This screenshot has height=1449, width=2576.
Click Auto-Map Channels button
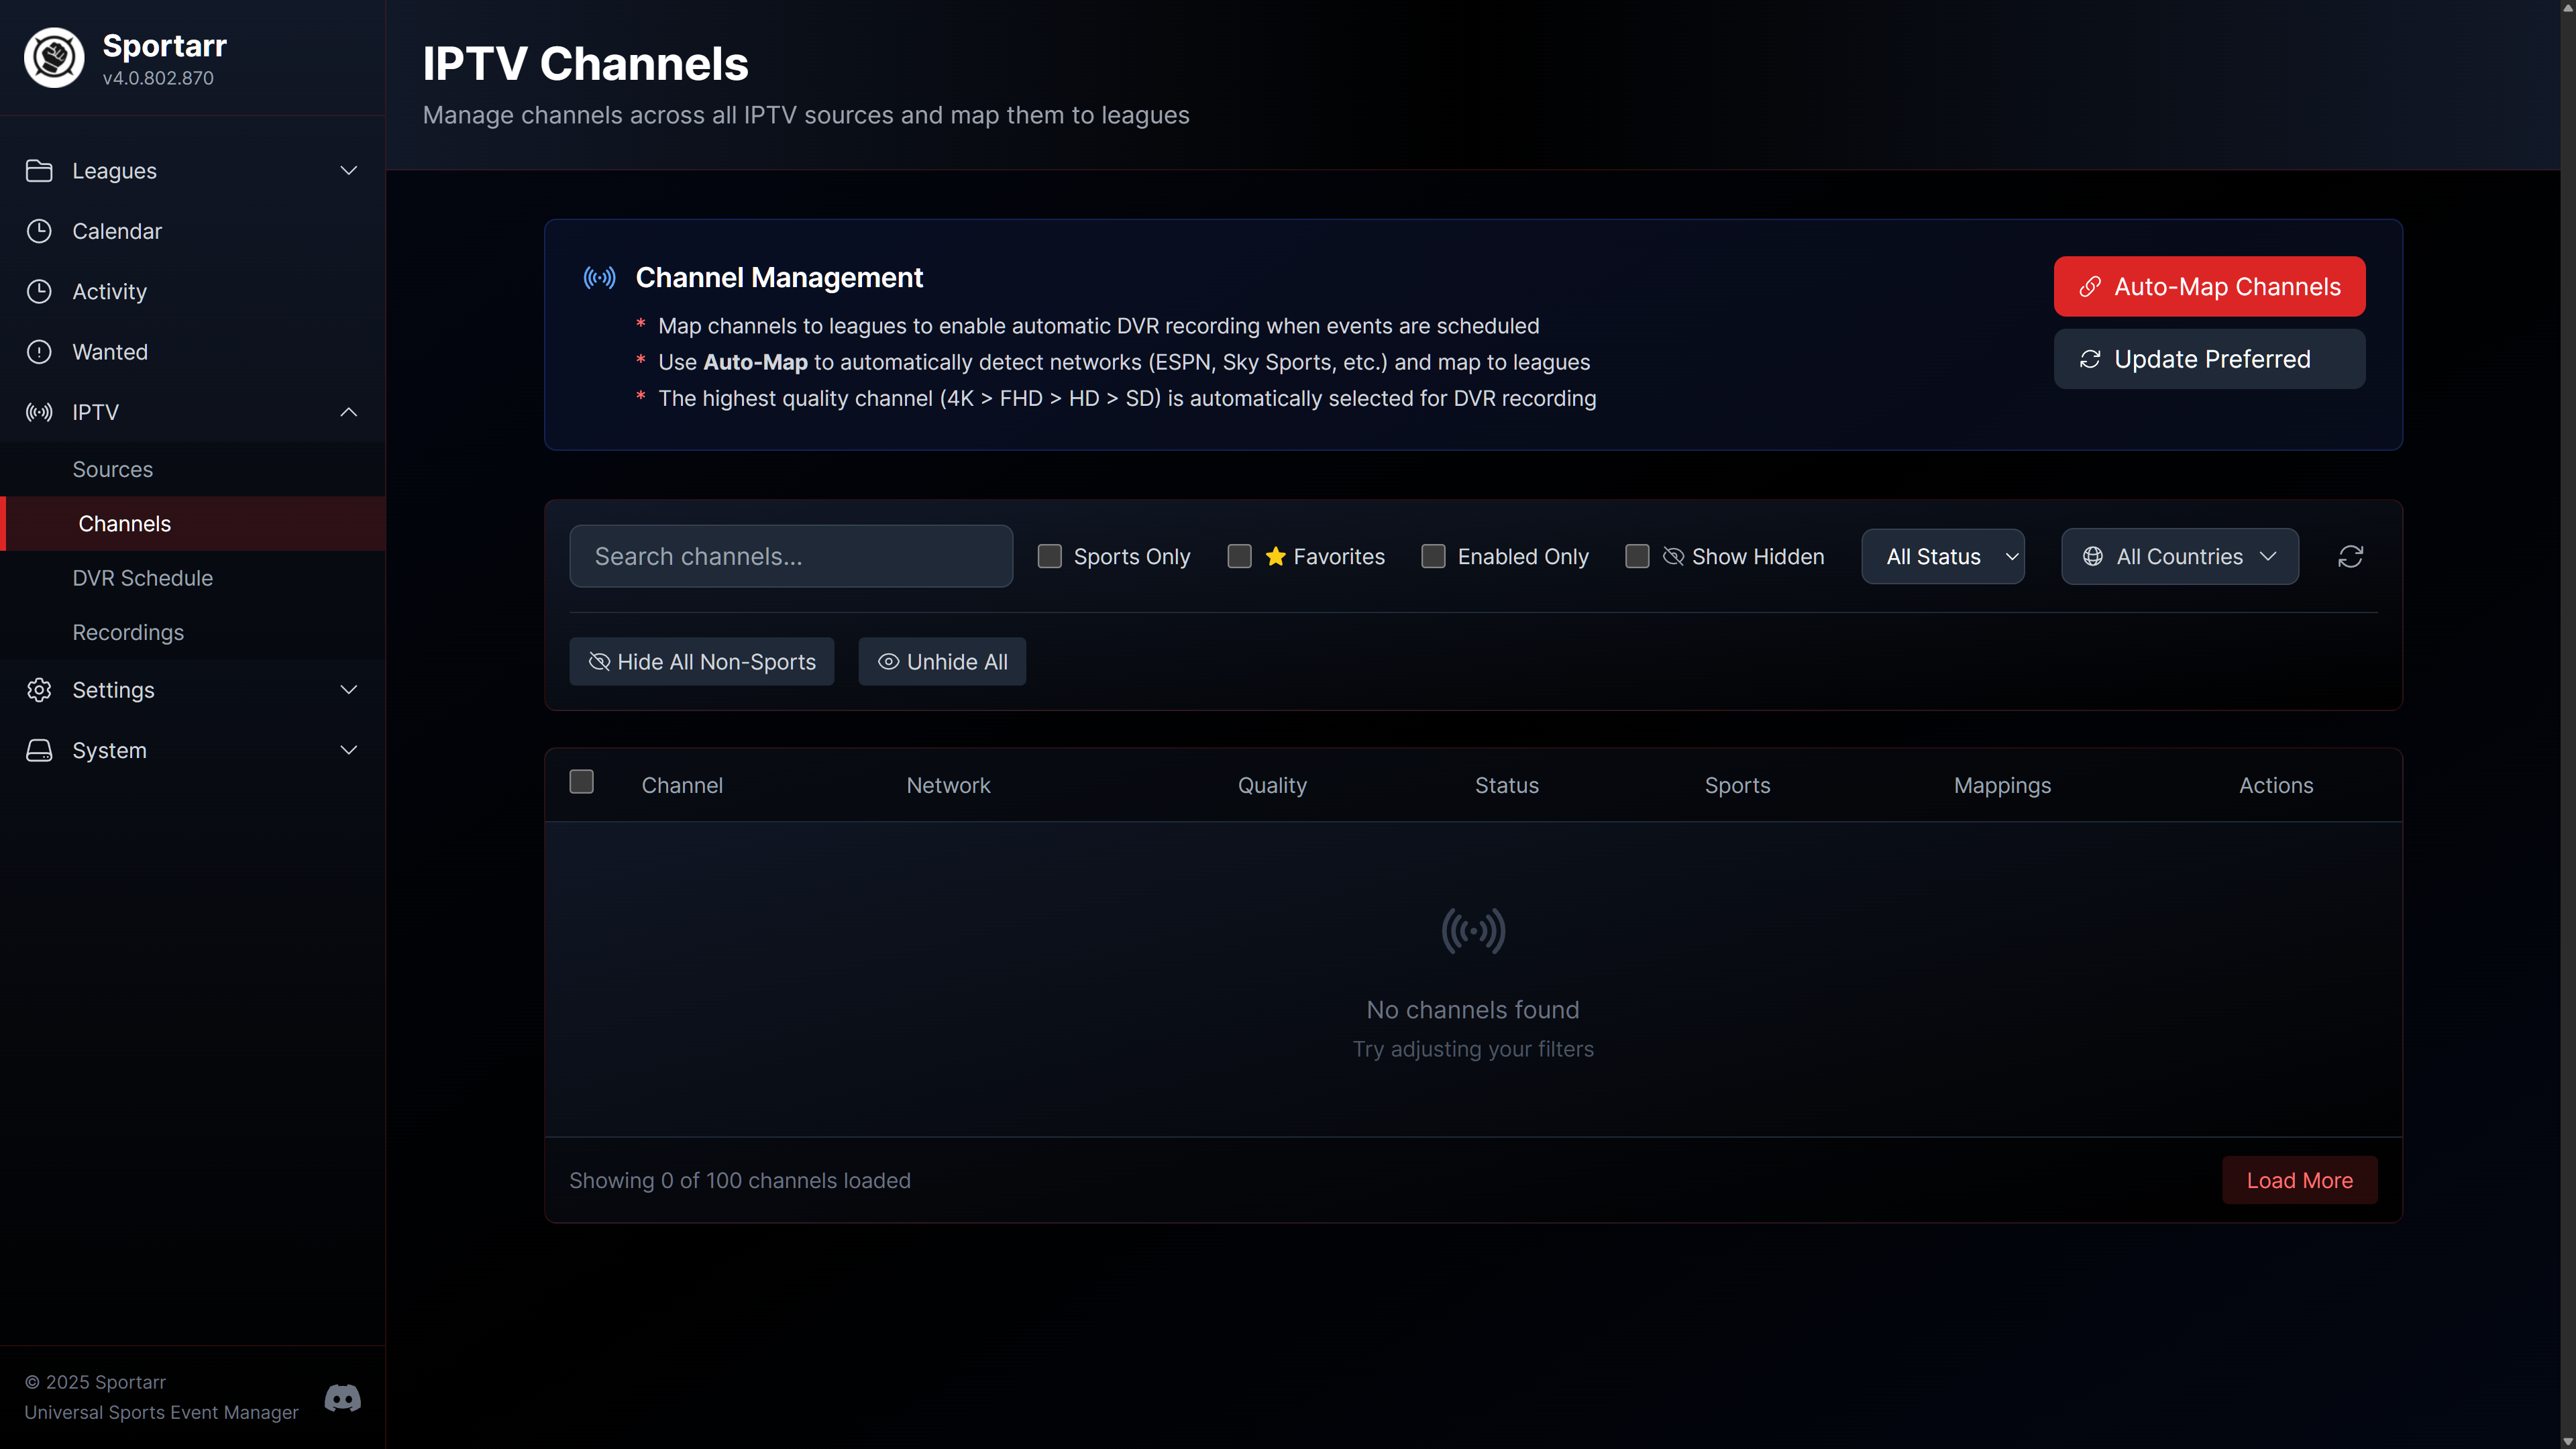click(2210, 287)
